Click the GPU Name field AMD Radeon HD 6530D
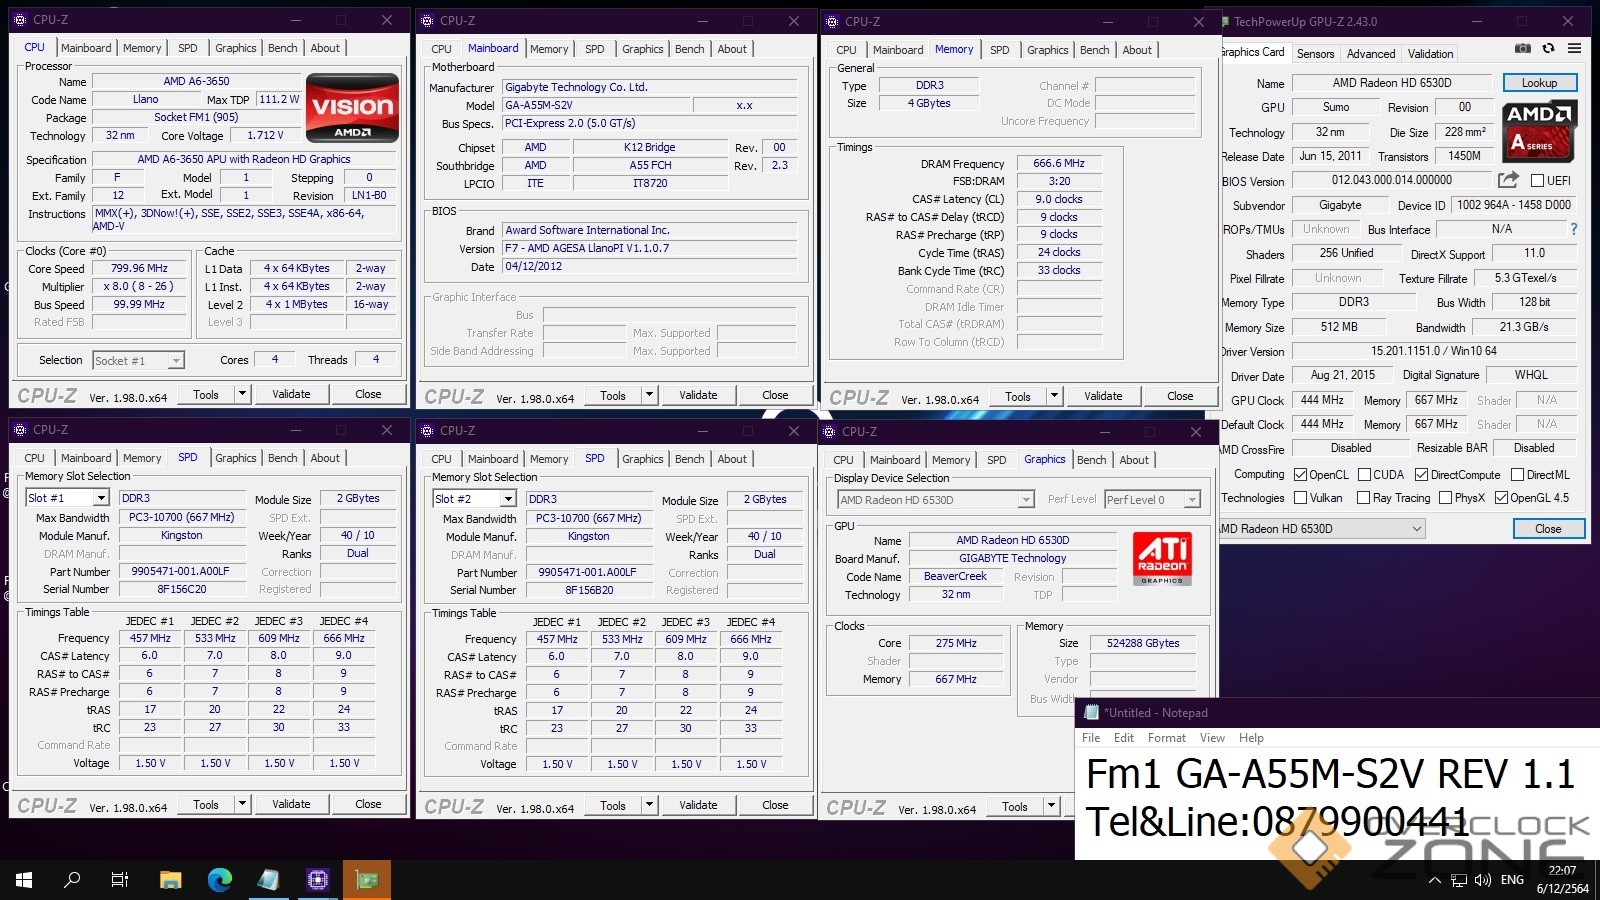This screenshot has width=1600, height=900. 1392,83
